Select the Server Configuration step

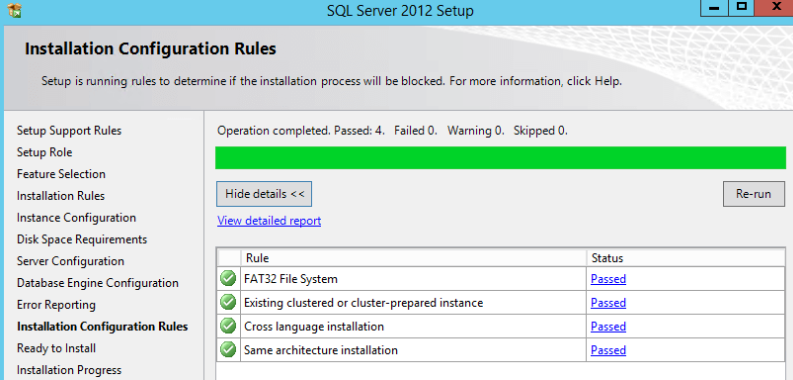pos(70,261)
